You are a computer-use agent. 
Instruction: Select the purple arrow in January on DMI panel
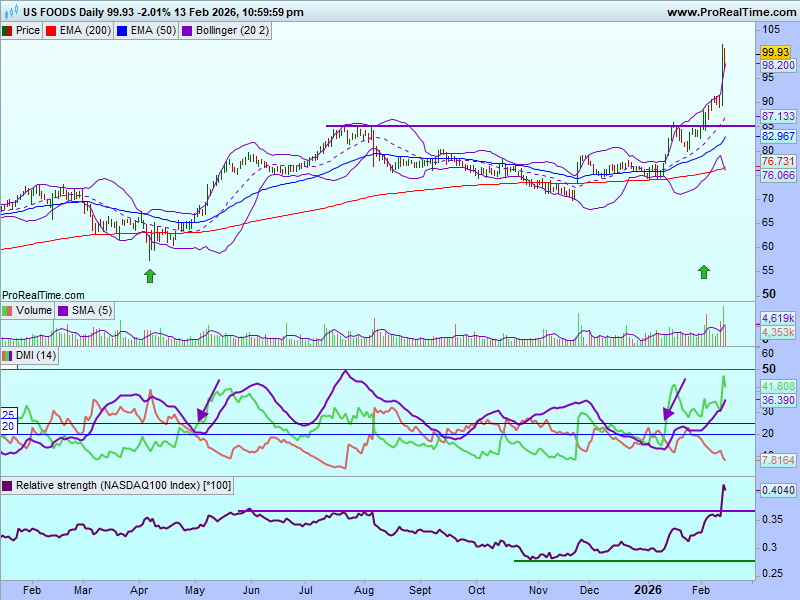[675, 399]
